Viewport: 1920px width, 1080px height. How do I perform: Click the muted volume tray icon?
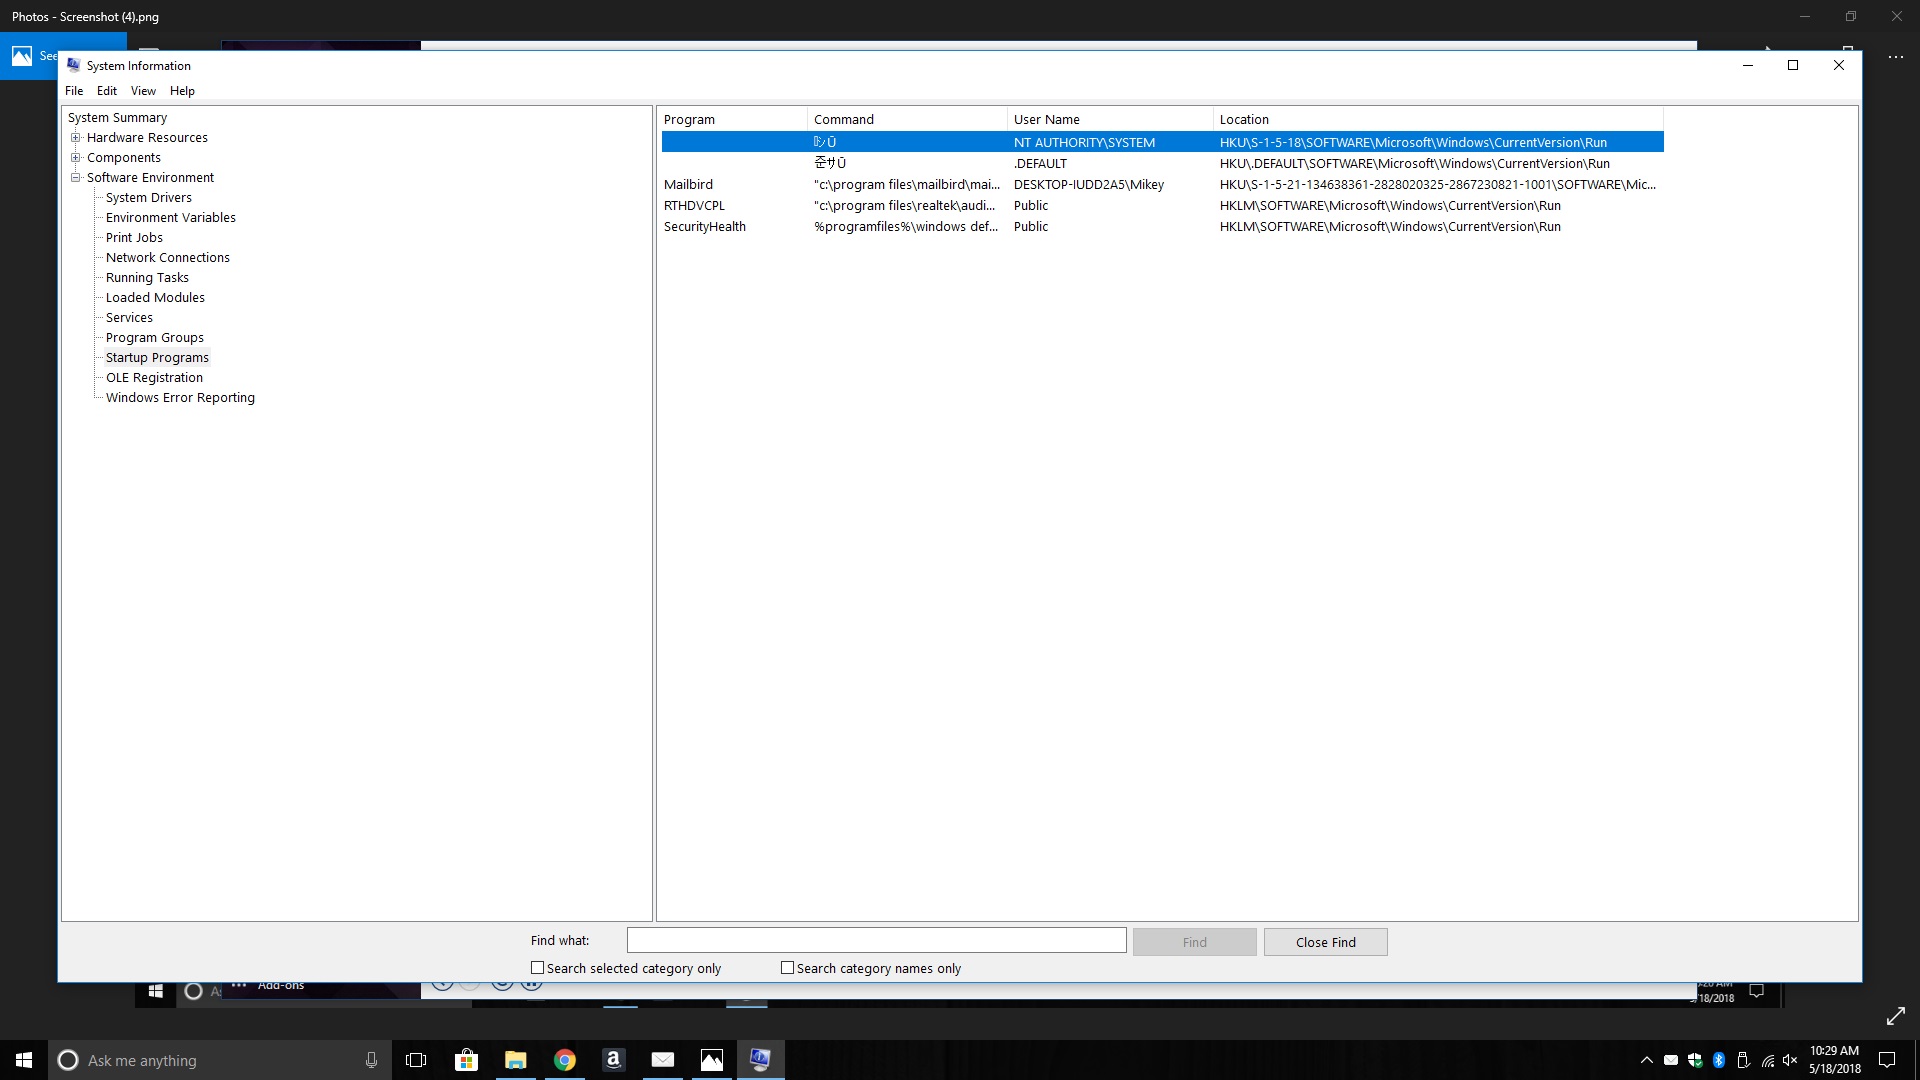(1790, 1060)
